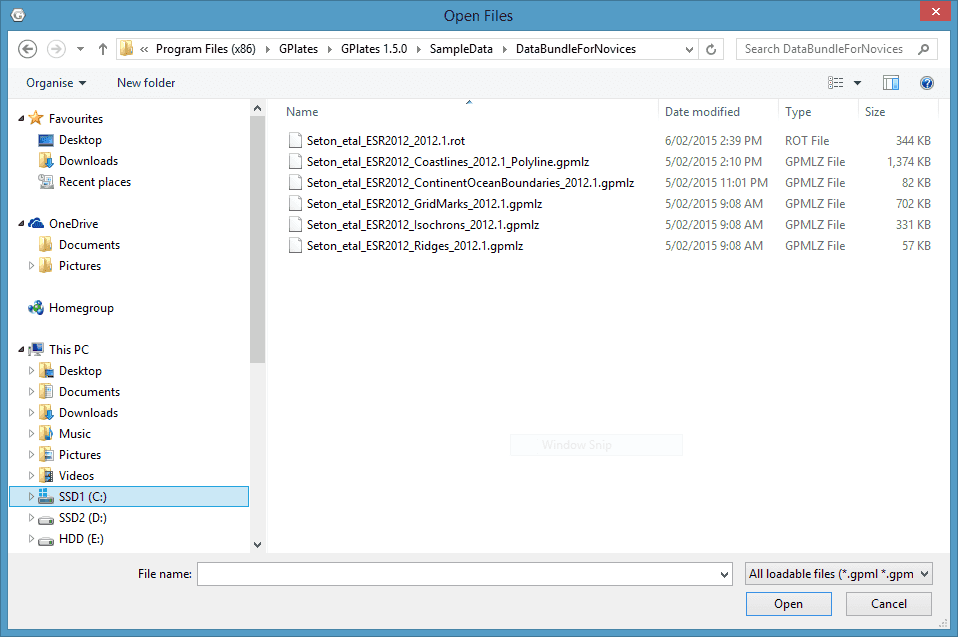This screenshot has height=637, width=958.
Task: Expand the SSD1 (C:) drive tree
Action: [x=31, y=497]
